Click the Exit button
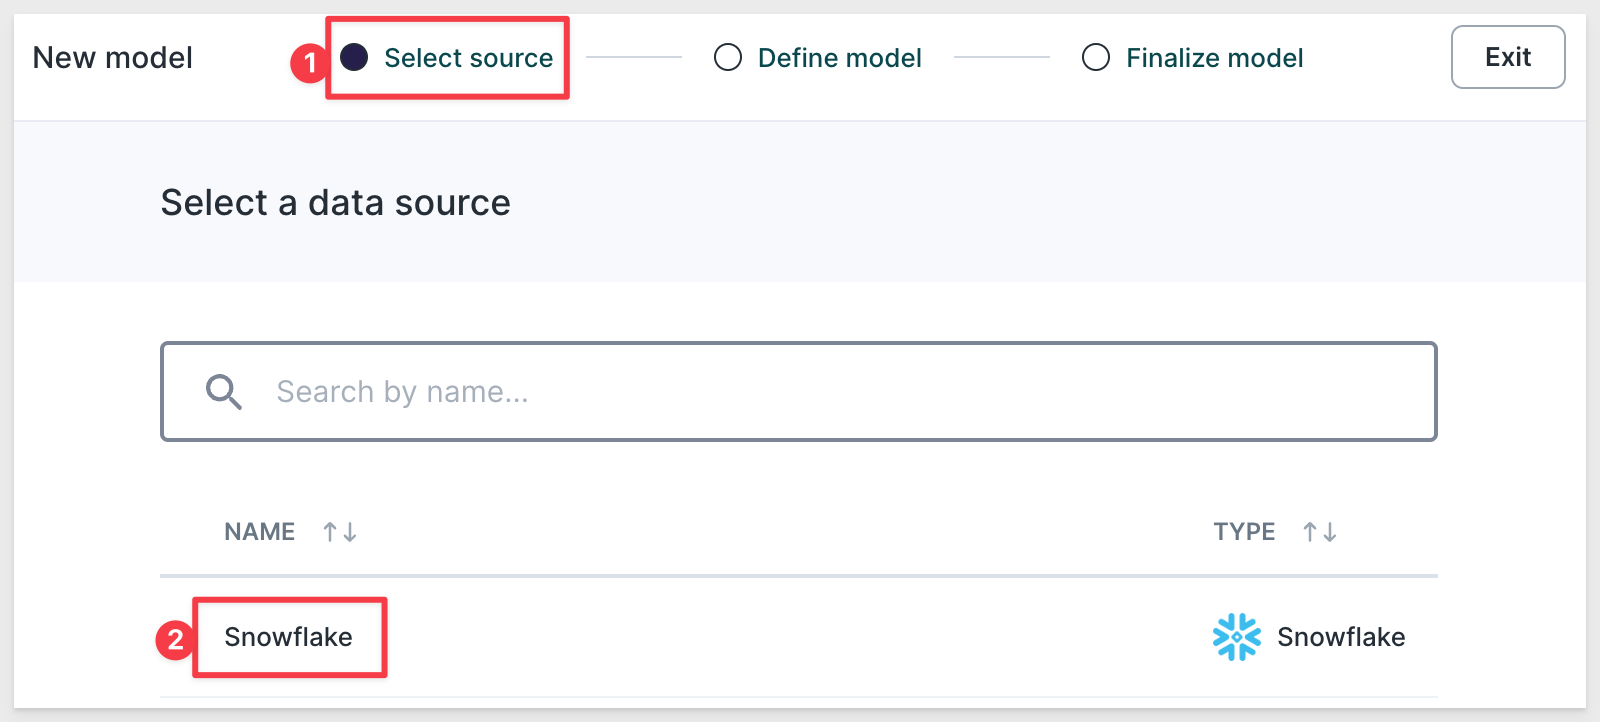 point(1508,57)
